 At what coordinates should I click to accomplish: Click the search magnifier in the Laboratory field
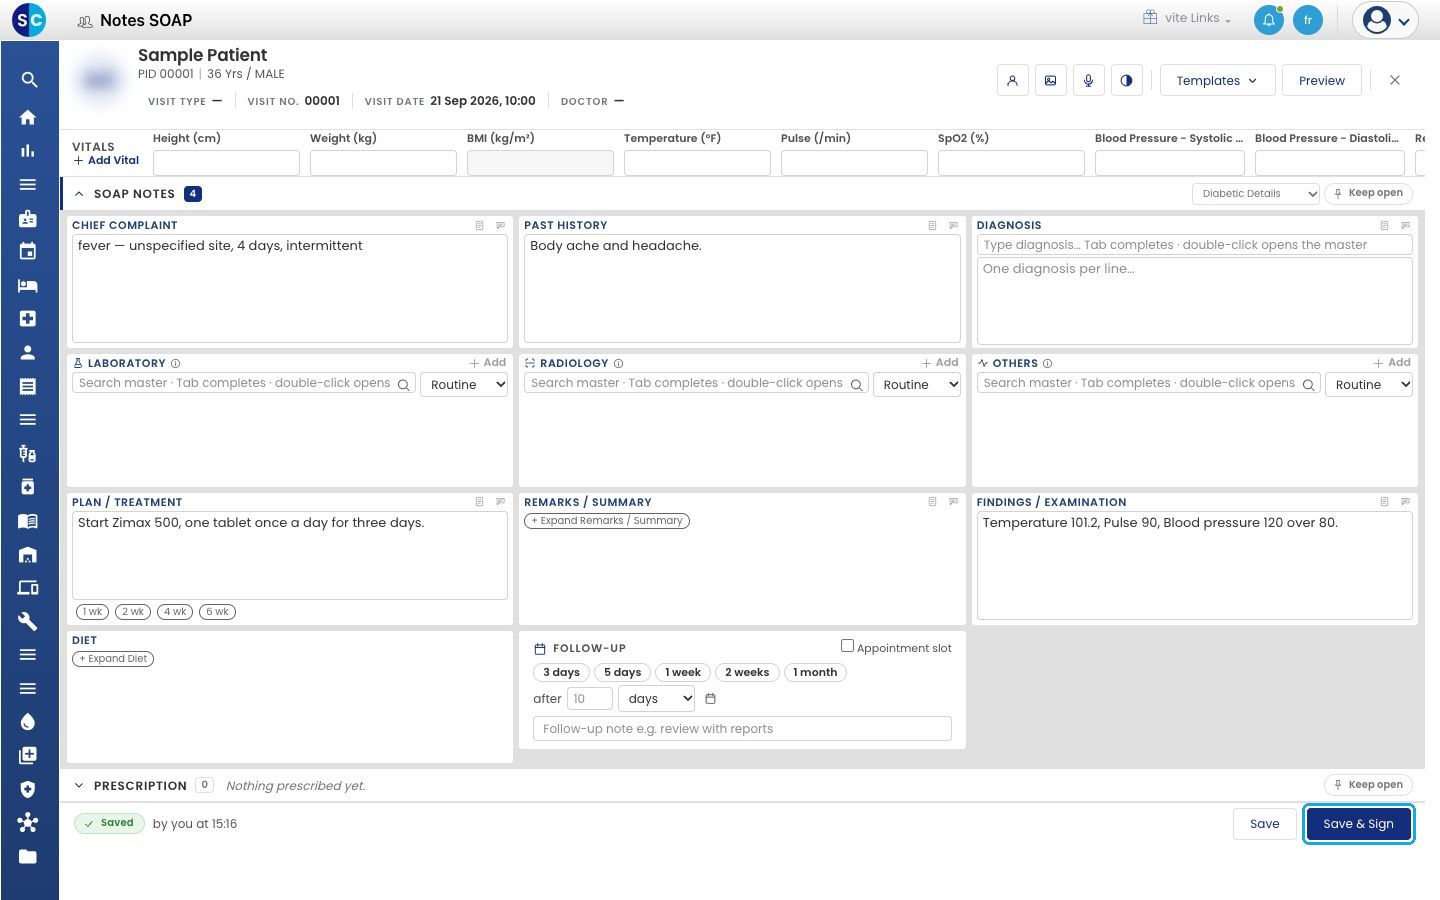(404, 385)
